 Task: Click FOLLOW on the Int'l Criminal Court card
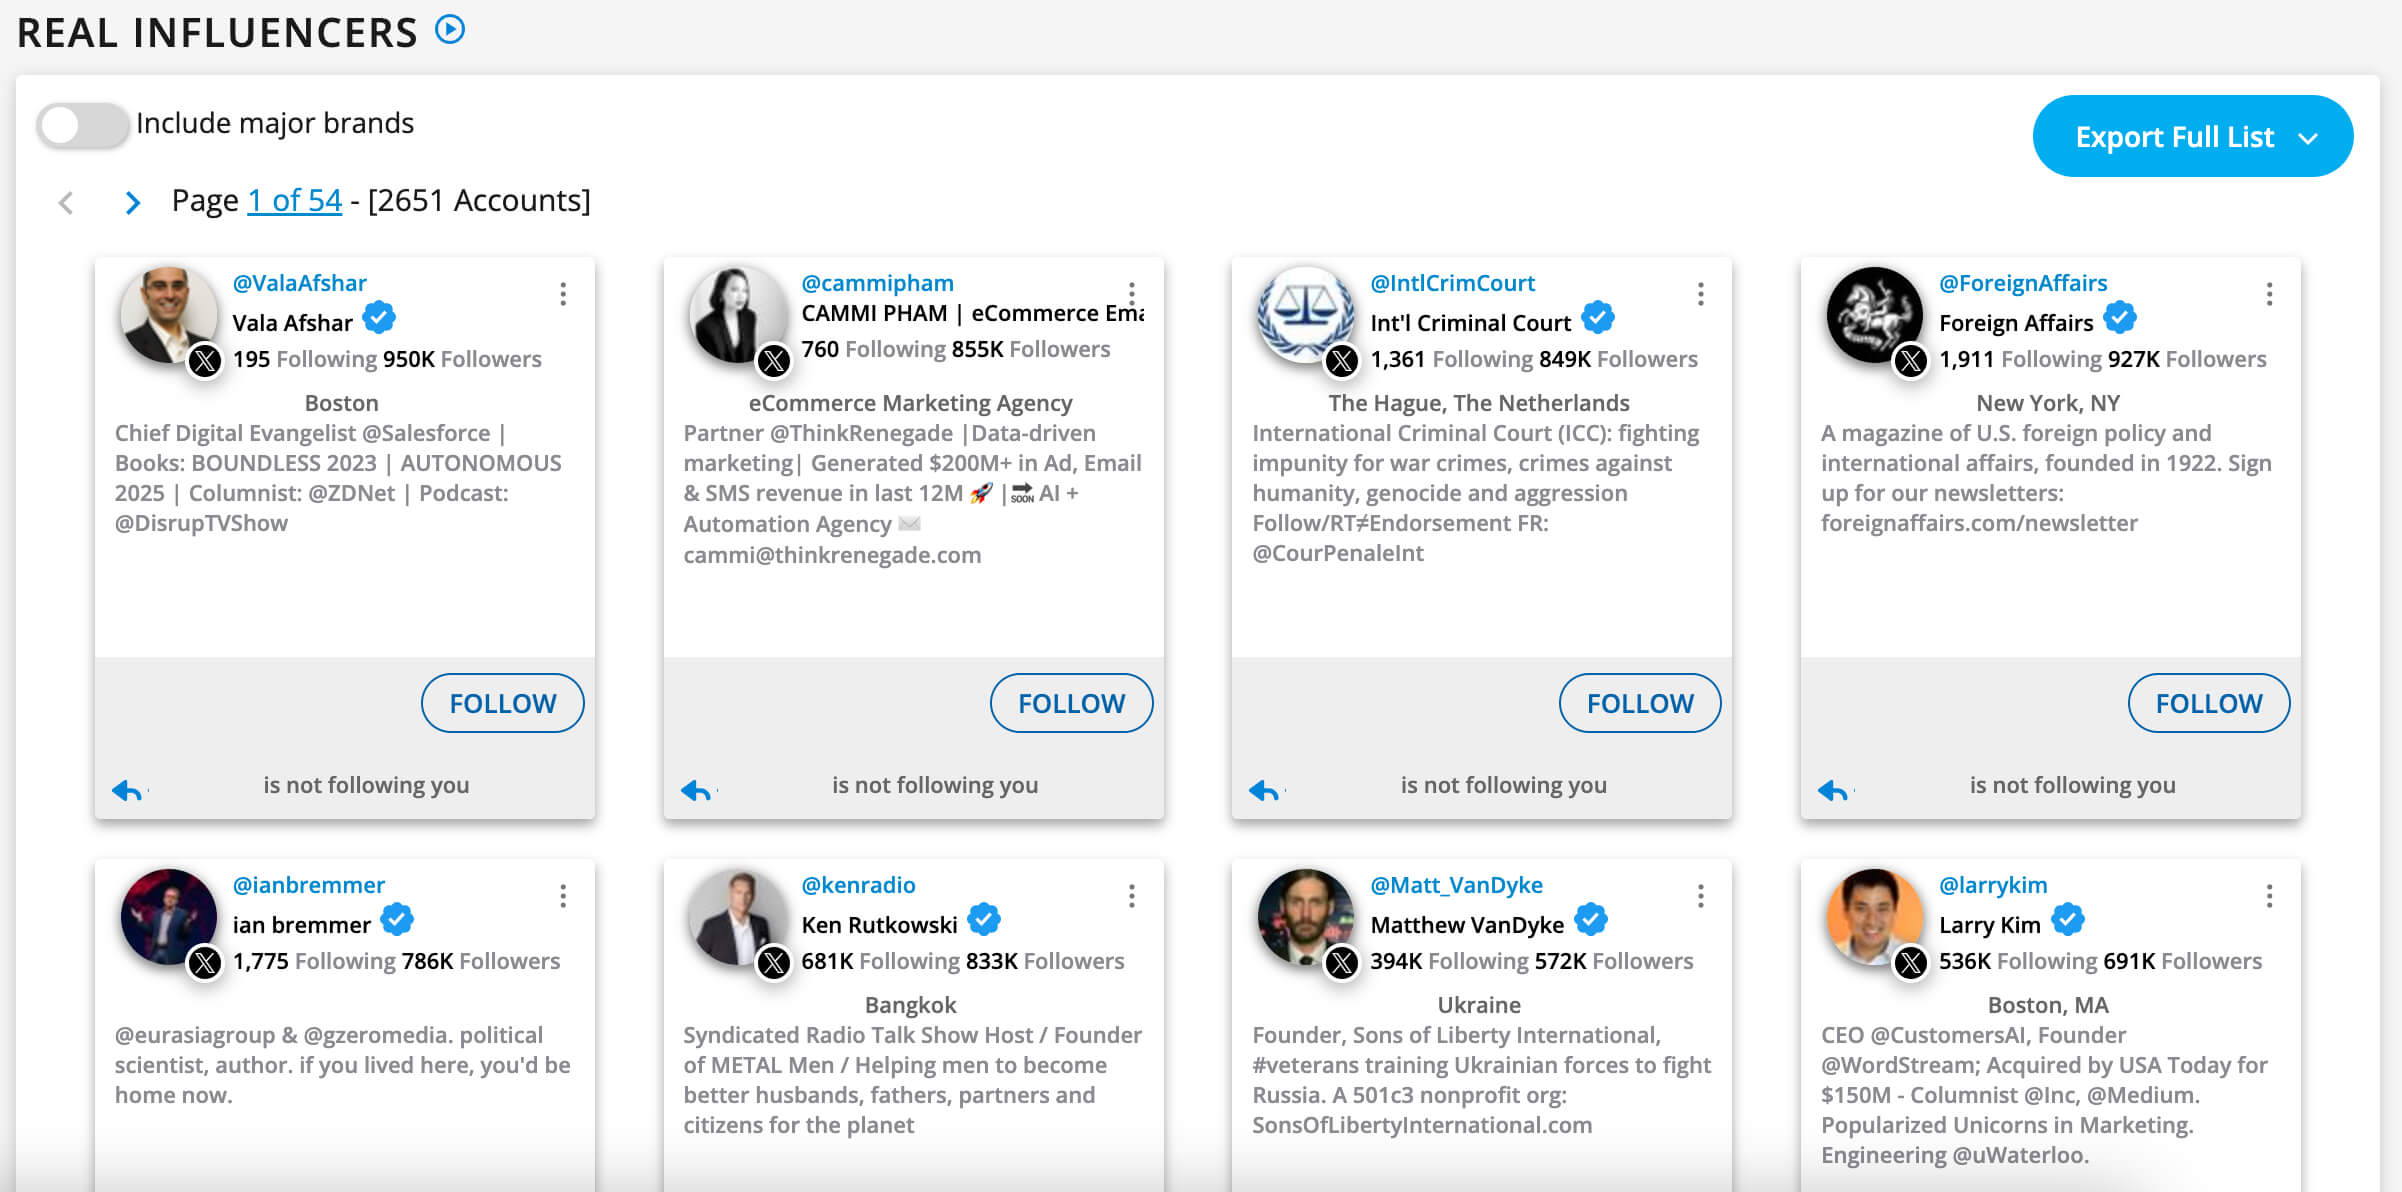1640,703
